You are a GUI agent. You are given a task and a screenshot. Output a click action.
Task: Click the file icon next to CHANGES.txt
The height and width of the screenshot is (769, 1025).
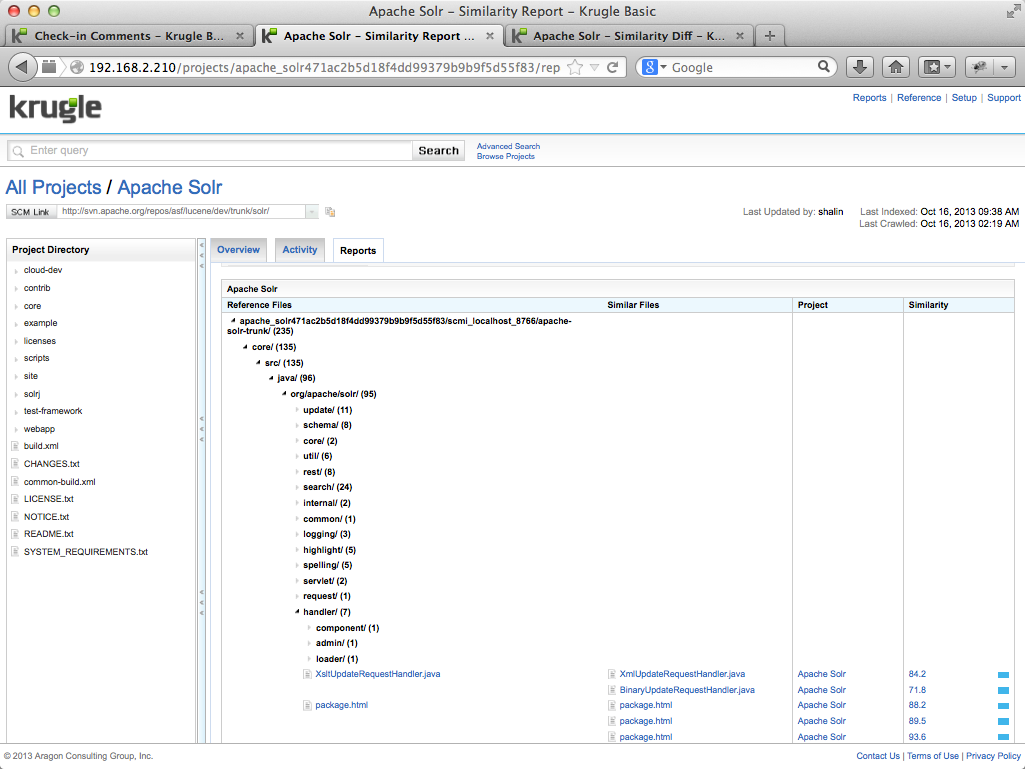coord(15,464)
